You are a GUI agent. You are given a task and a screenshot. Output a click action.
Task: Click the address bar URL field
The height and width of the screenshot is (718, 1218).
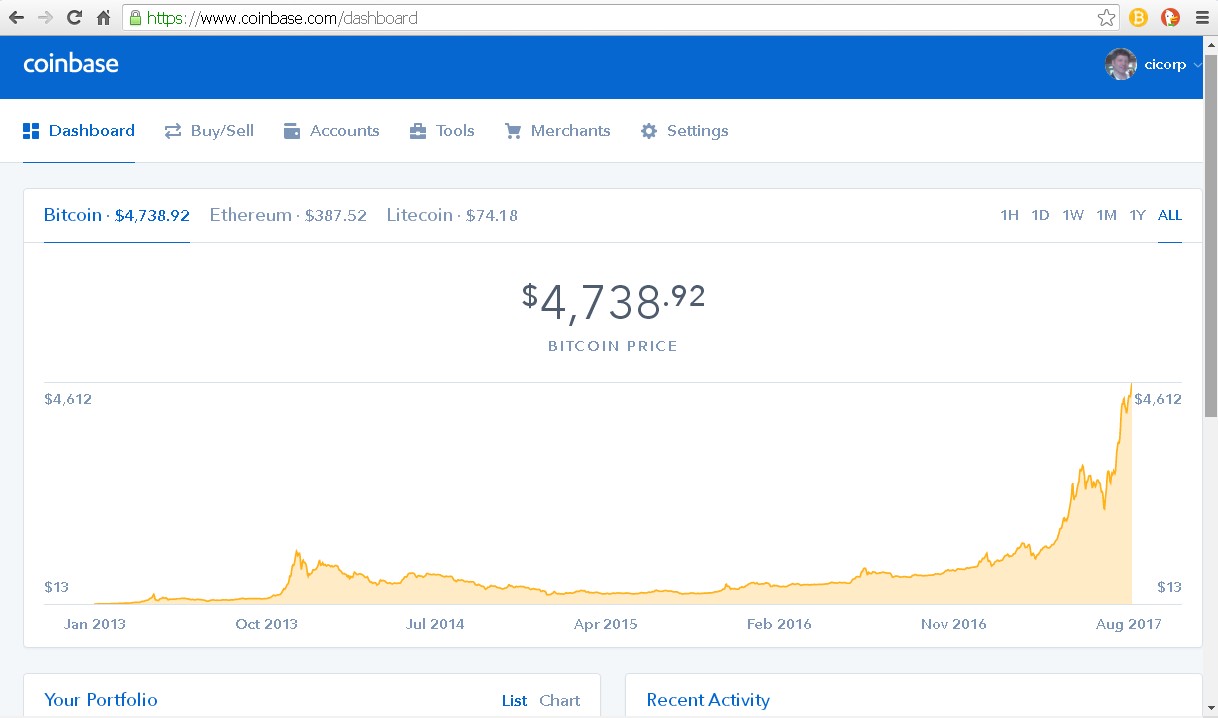click(620, 18)
